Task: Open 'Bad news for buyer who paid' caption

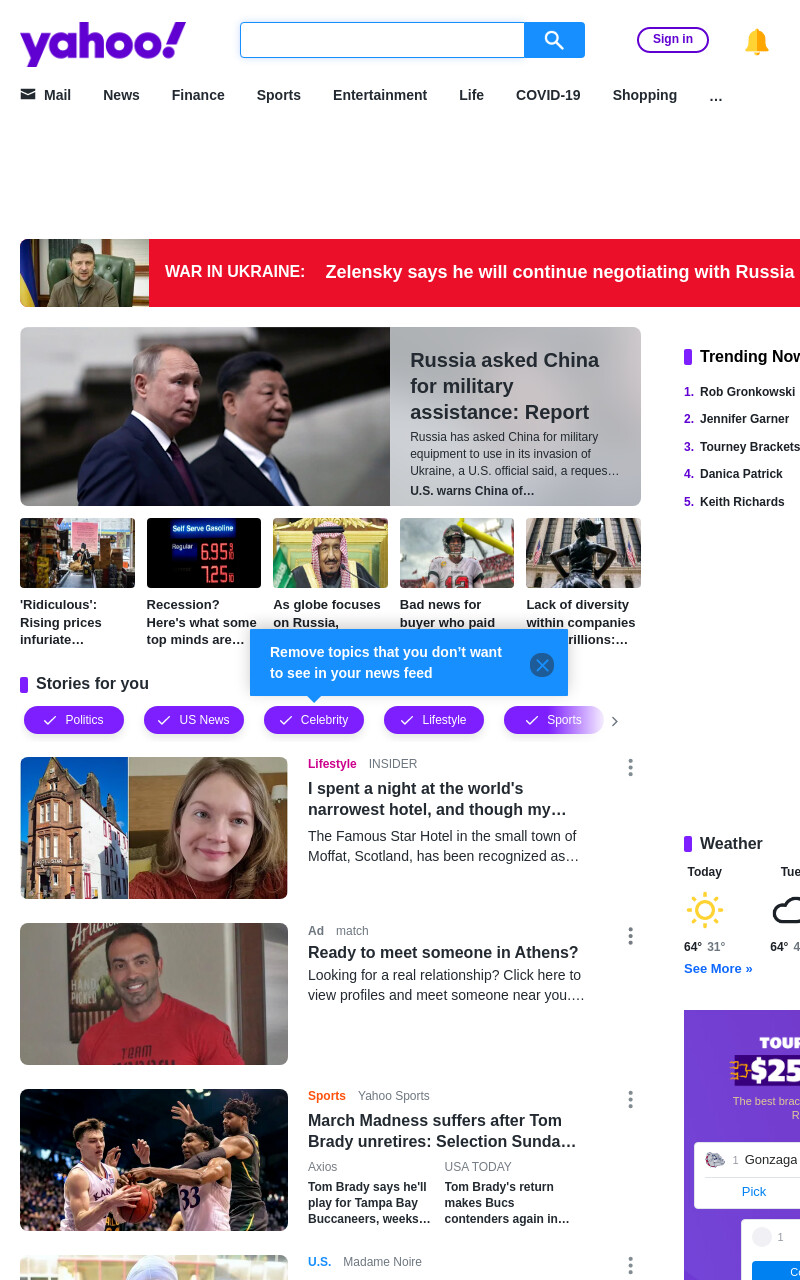Action: (448, 614)
